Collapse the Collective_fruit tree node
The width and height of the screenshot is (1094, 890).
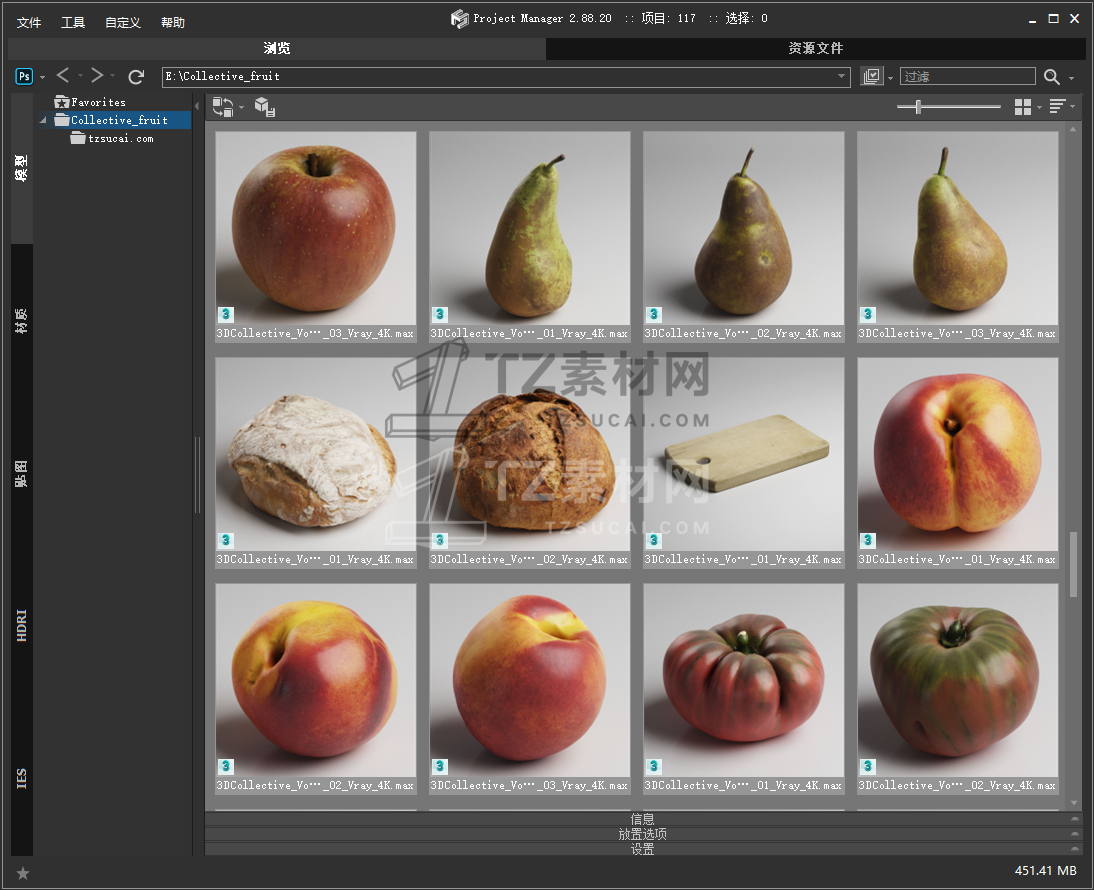pyautogui.click(x=44, y=121)
